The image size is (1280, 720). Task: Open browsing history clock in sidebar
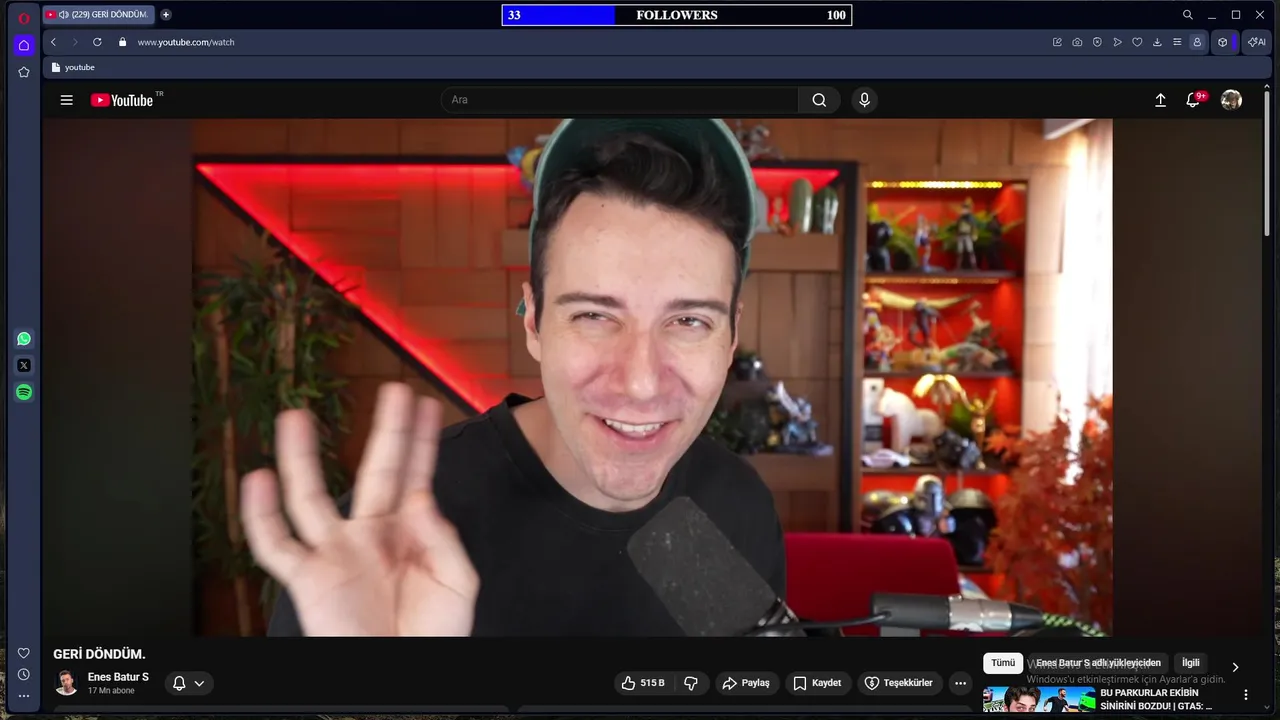click(24, 675)
